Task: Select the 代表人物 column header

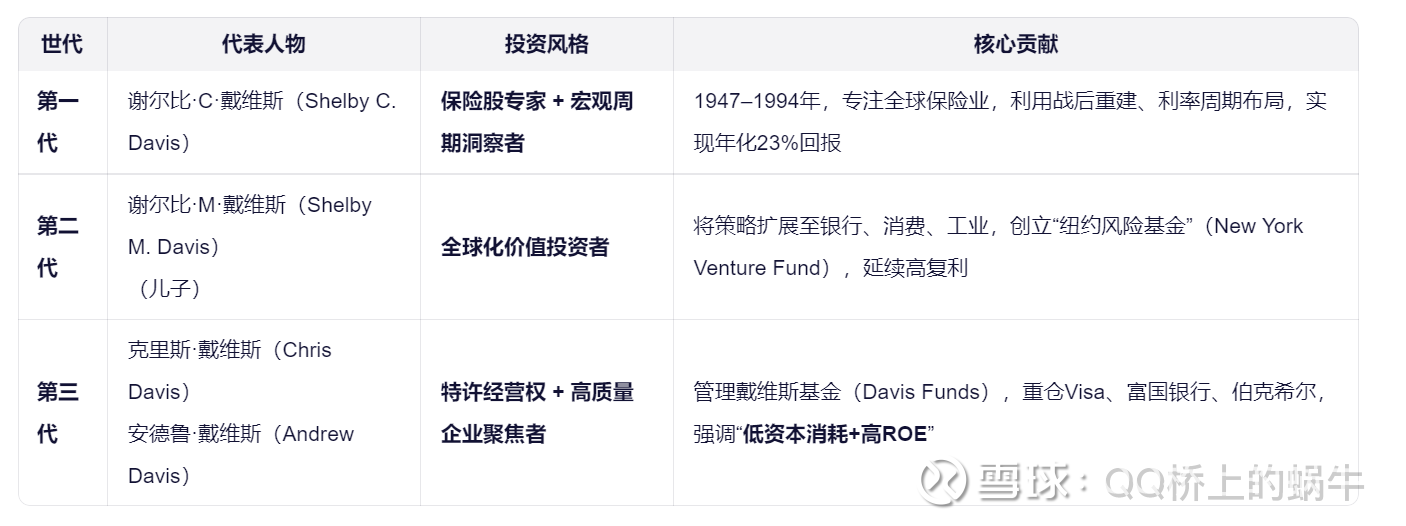Action: (263, 44)
